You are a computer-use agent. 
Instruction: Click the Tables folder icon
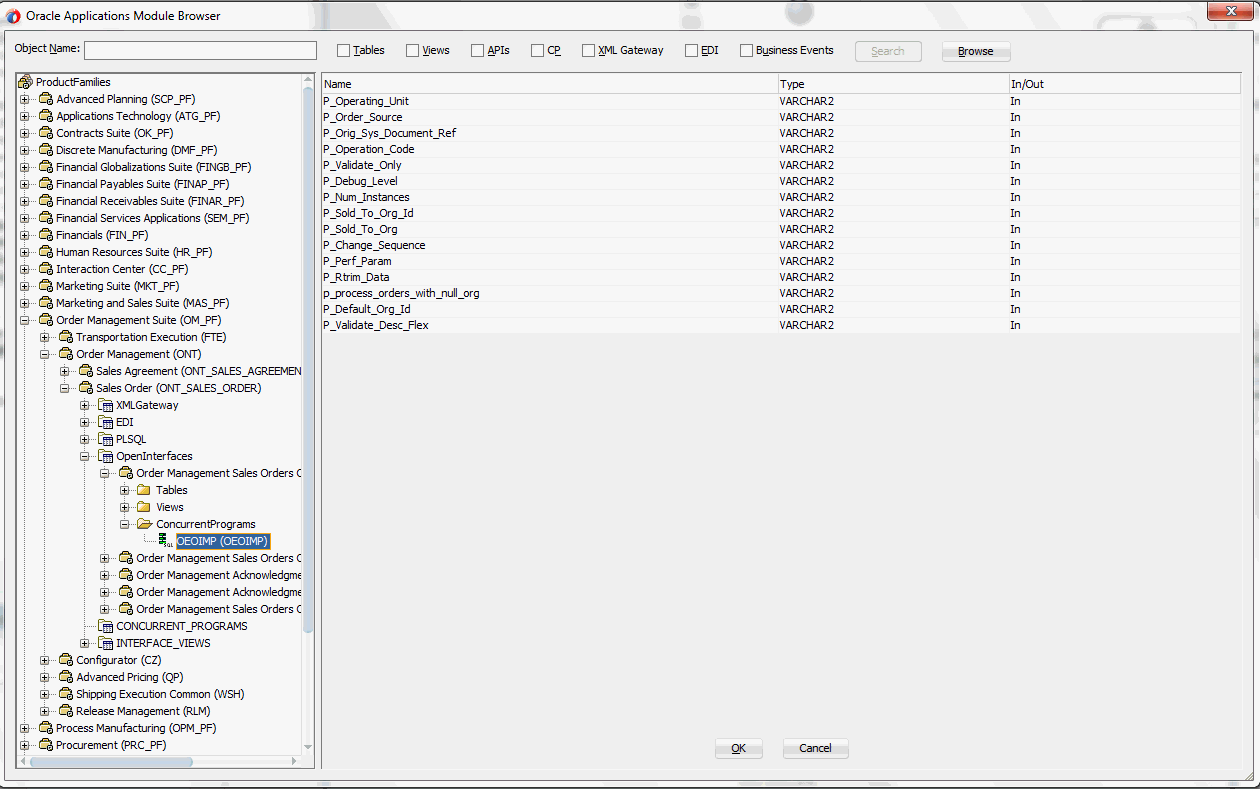click(144, 490)
